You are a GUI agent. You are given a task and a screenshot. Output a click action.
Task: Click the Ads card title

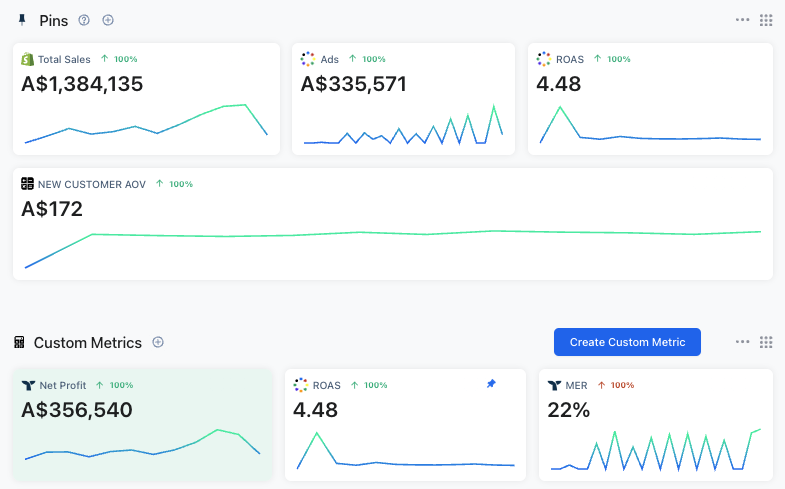(329, 60)
